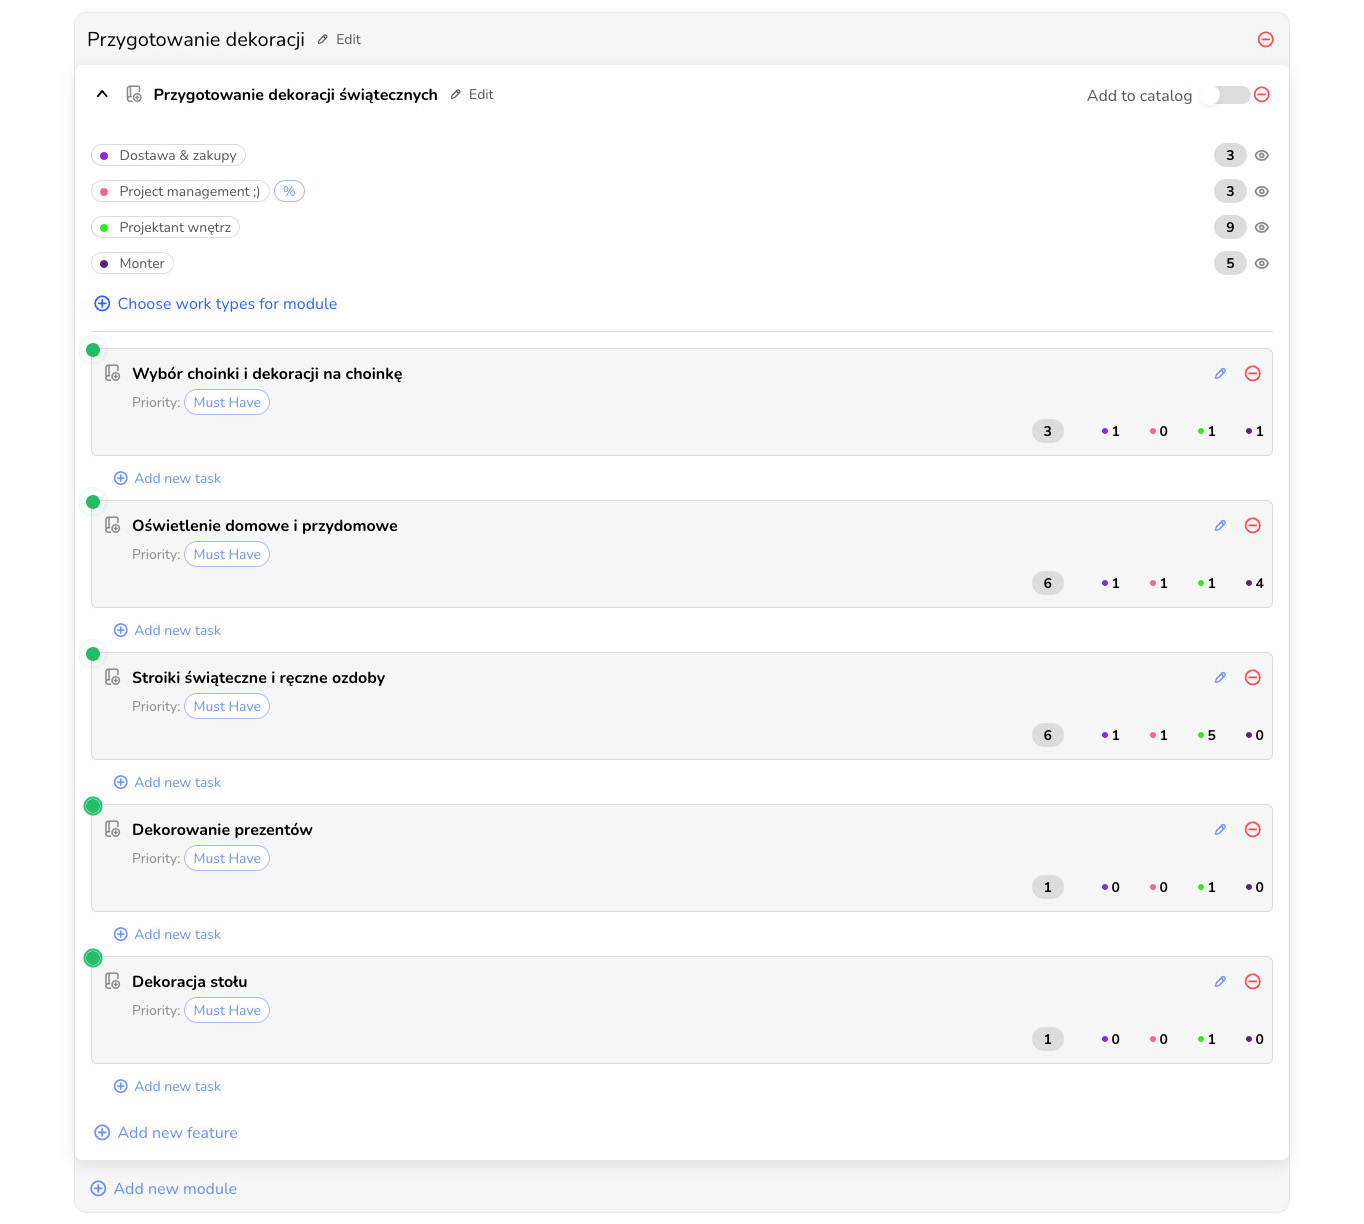
Task: Click pencil edit icon for Wybór choinki feature
Action: [1220, 374]
